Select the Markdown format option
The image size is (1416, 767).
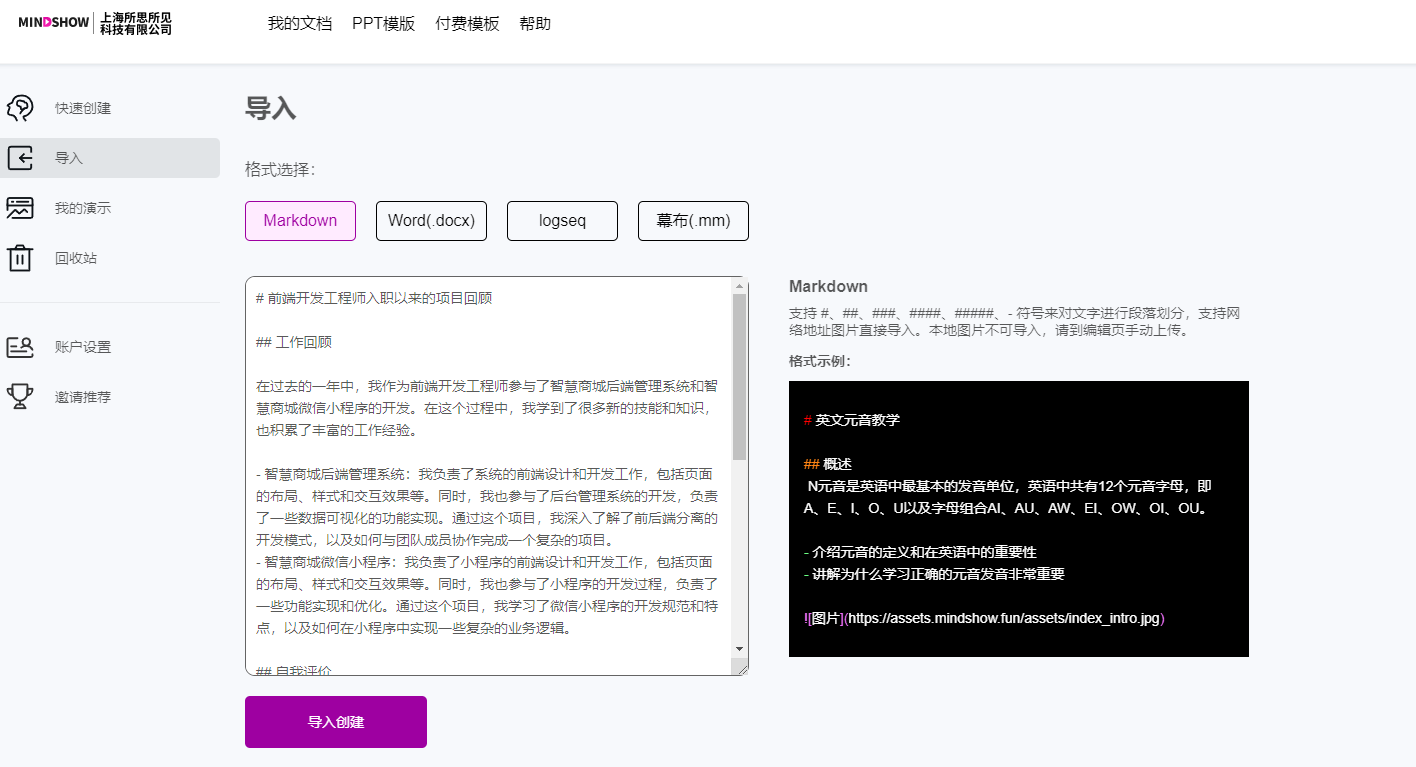[x=300, y=221]
